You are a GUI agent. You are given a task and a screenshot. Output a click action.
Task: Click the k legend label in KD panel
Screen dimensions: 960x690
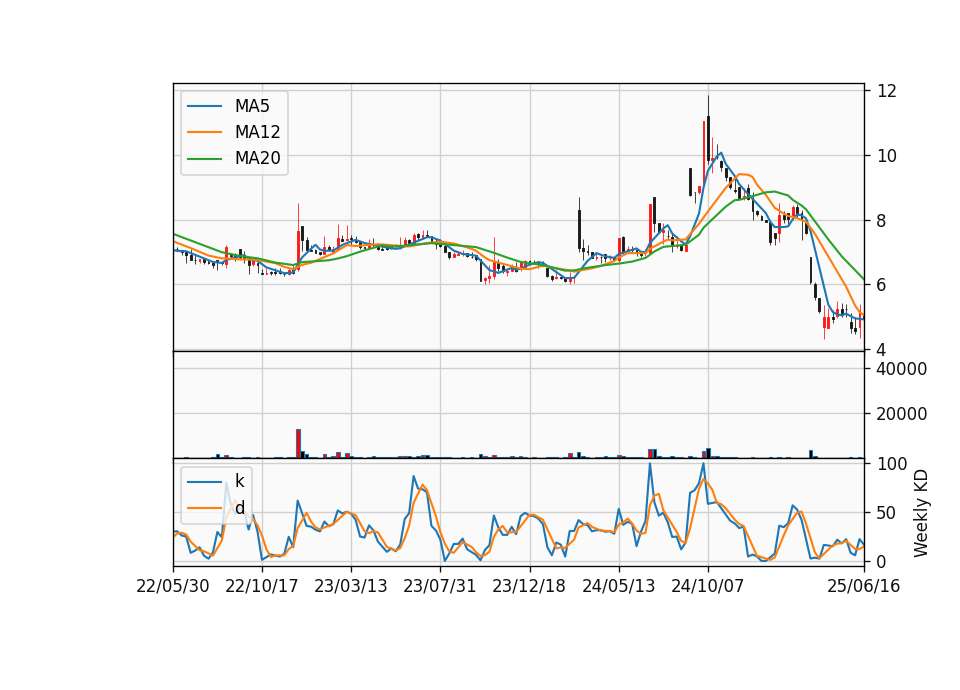coord(239,481)
